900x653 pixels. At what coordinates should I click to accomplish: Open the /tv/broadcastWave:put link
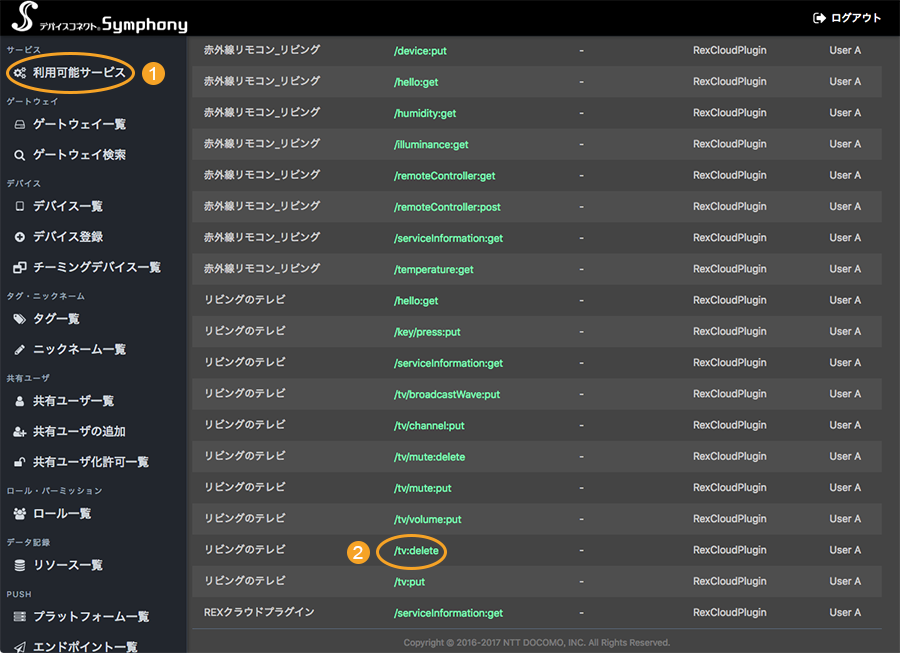(447, 394)
